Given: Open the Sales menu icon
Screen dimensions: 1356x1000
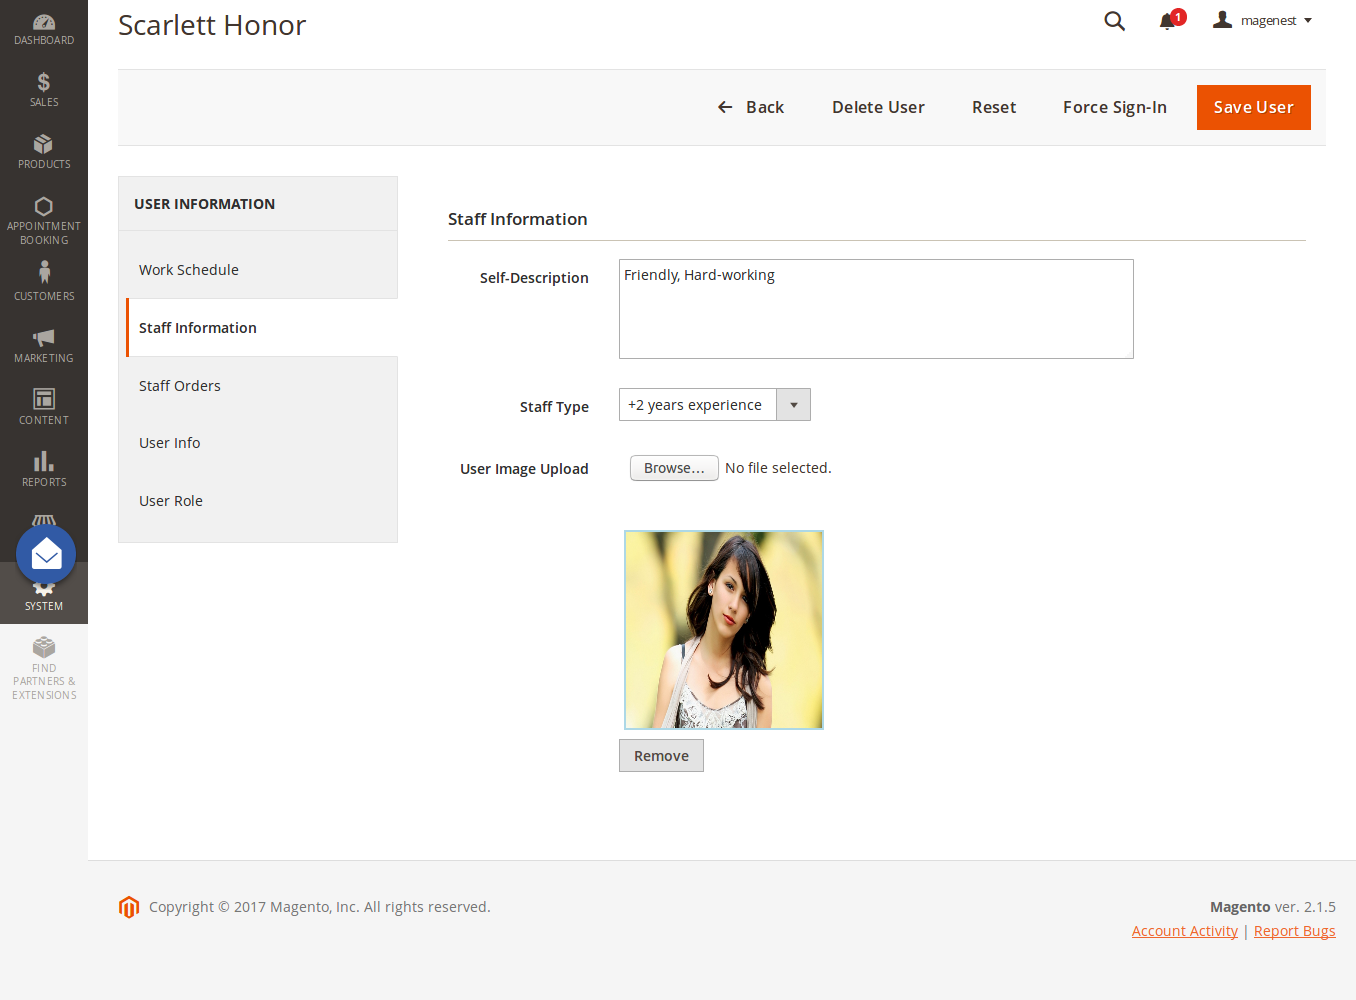Looking at the screenshot, I should pos(44,89).
